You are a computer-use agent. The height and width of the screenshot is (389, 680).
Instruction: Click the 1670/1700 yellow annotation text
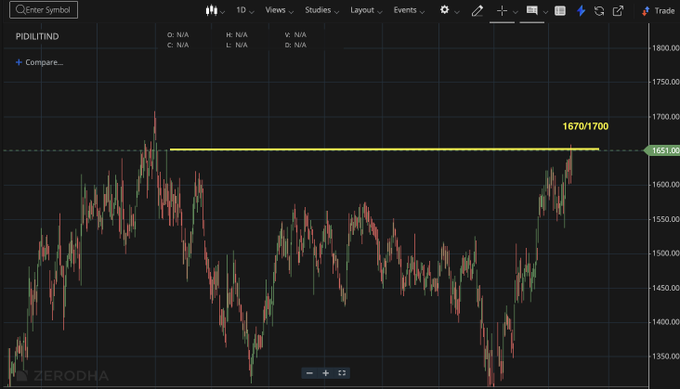585,126
